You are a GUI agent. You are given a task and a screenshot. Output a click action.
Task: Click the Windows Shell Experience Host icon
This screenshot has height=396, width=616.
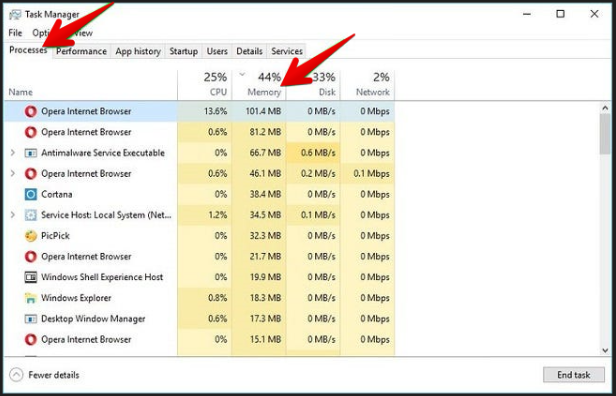point(31,277)
